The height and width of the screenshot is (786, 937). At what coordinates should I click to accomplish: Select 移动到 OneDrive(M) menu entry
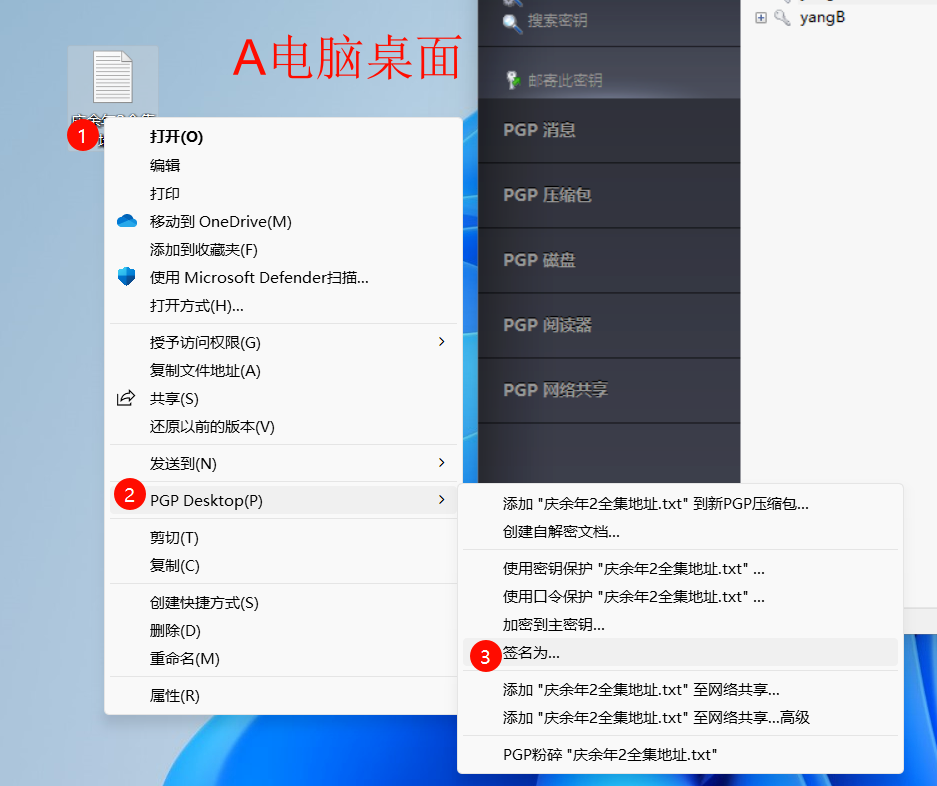283,221
